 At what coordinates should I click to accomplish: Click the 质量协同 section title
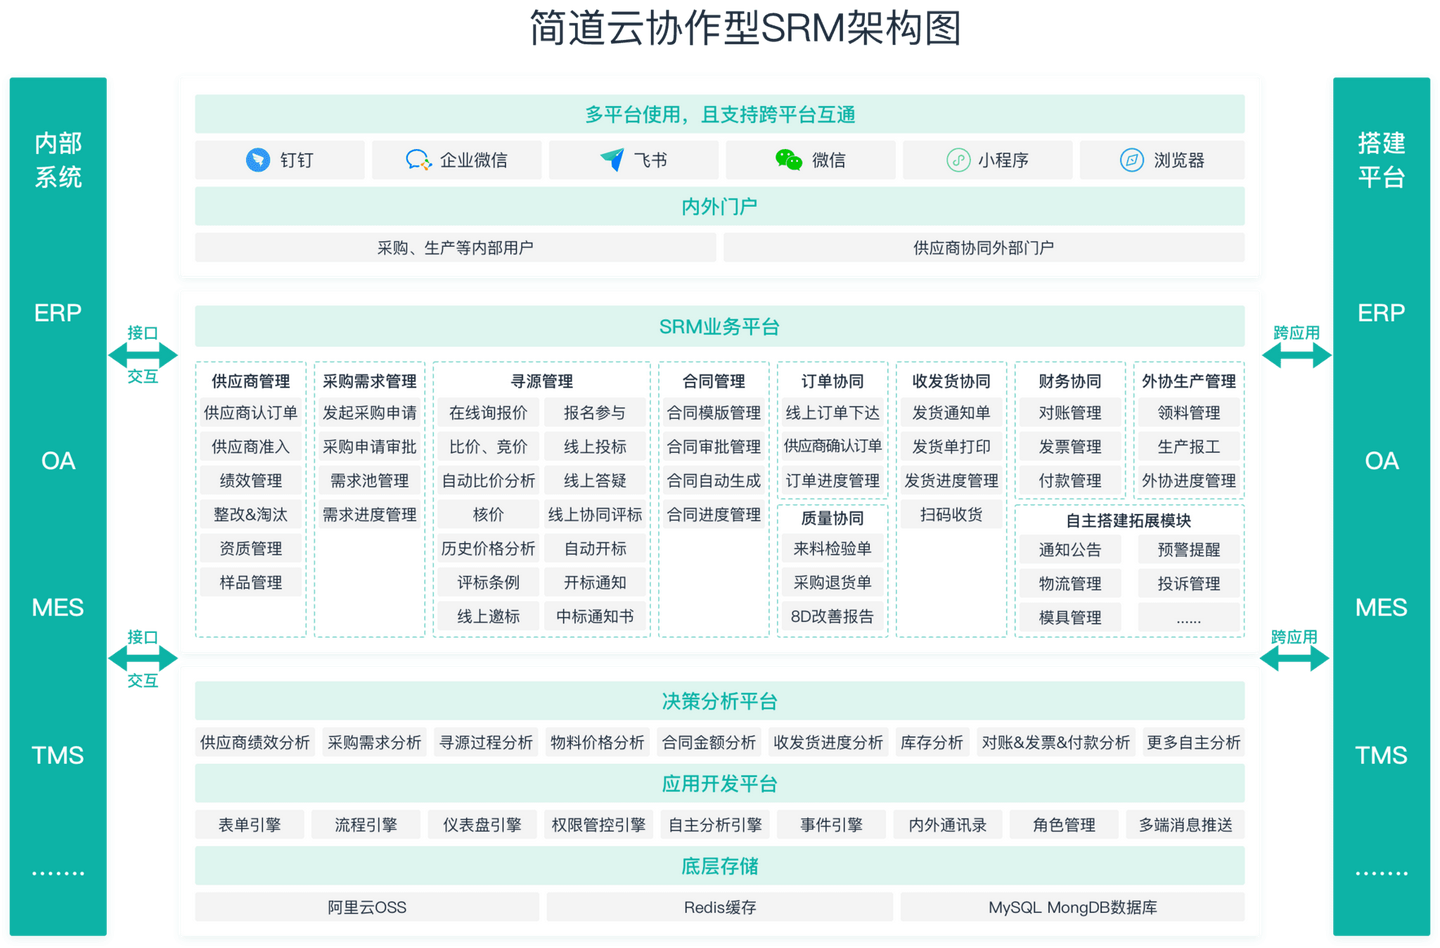(832, 518)
